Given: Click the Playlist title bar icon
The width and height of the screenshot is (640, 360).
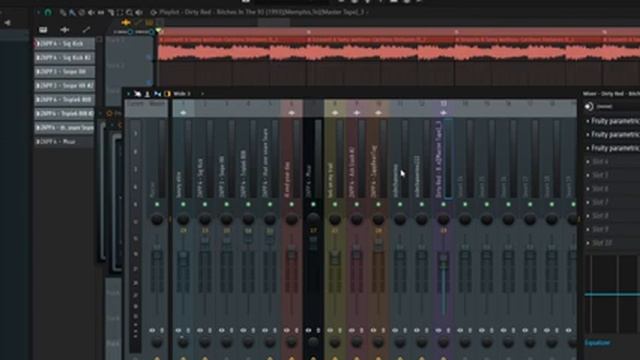Looking at the screenshot, I should point(153,13).
